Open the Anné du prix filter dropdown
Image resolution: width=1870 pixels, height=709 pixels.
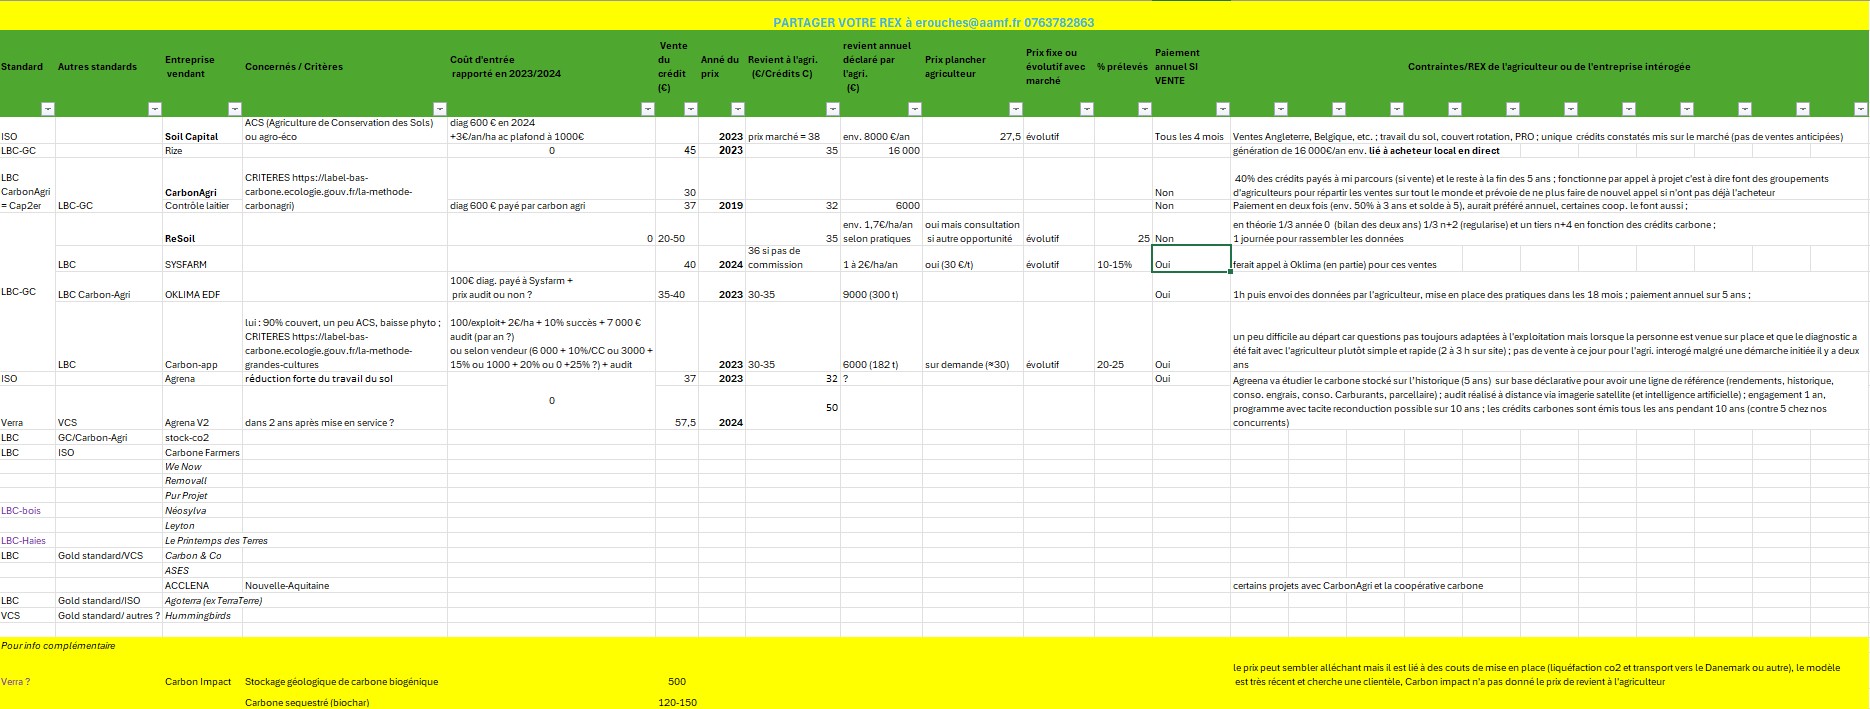[737, 109]
